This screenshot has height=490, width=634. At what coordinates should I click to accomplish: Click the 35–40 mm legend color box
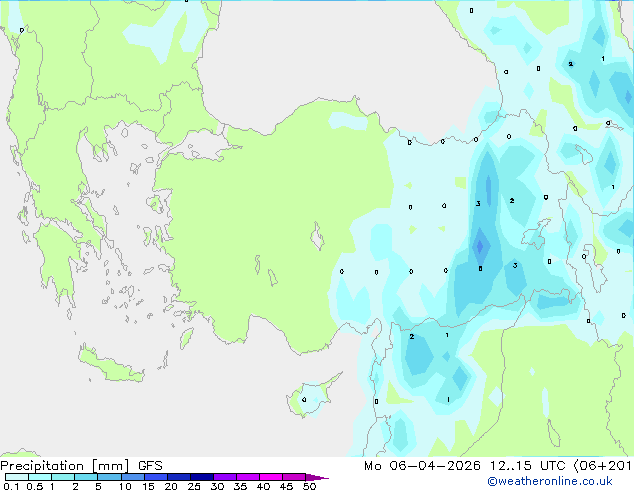[247, 477]
